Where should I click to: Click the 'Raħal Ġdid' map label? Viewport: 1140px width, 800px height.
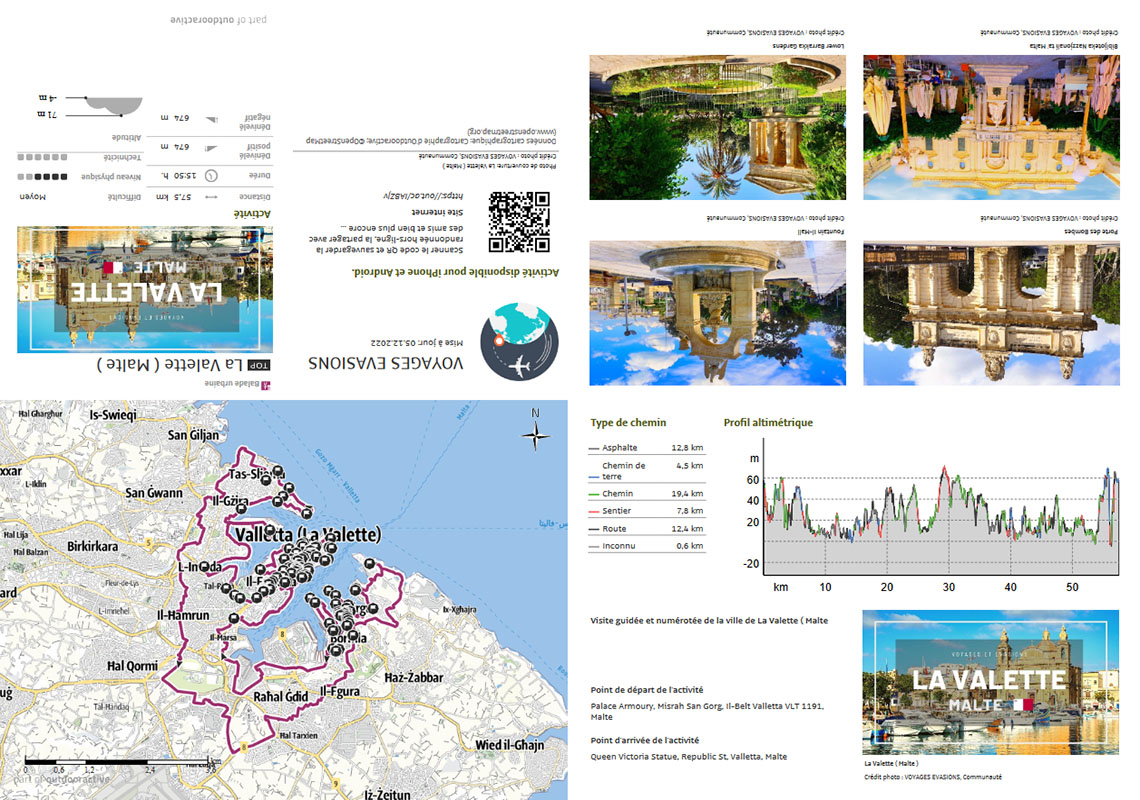(281, 697)
